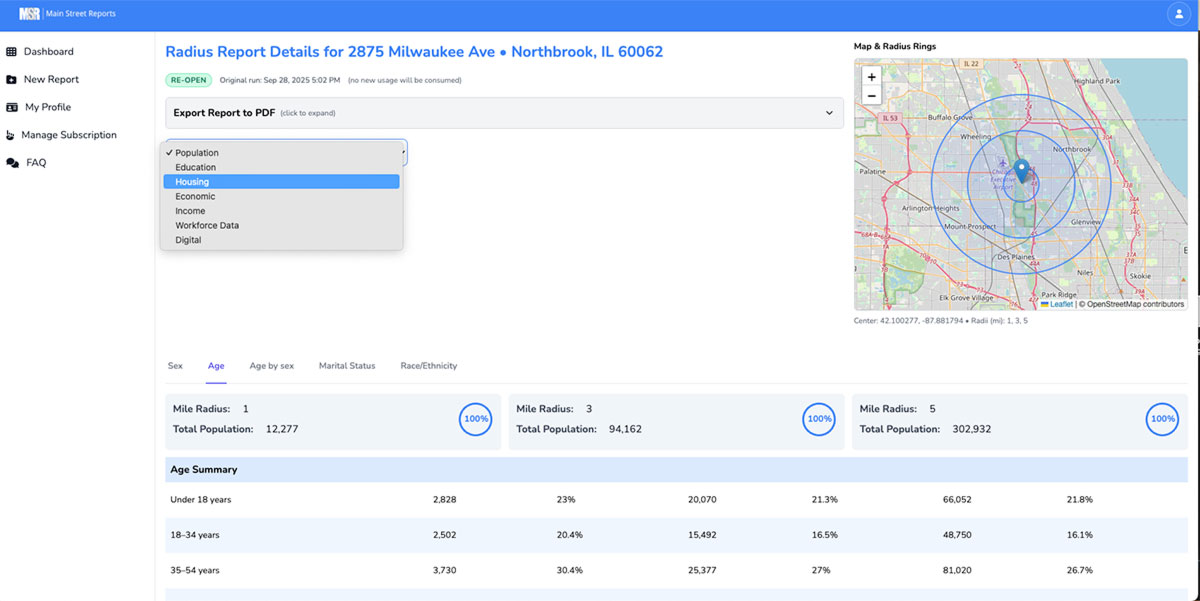Click the New Report folder icon
Screen dimensions: 1200x601
tap(12, 79)
